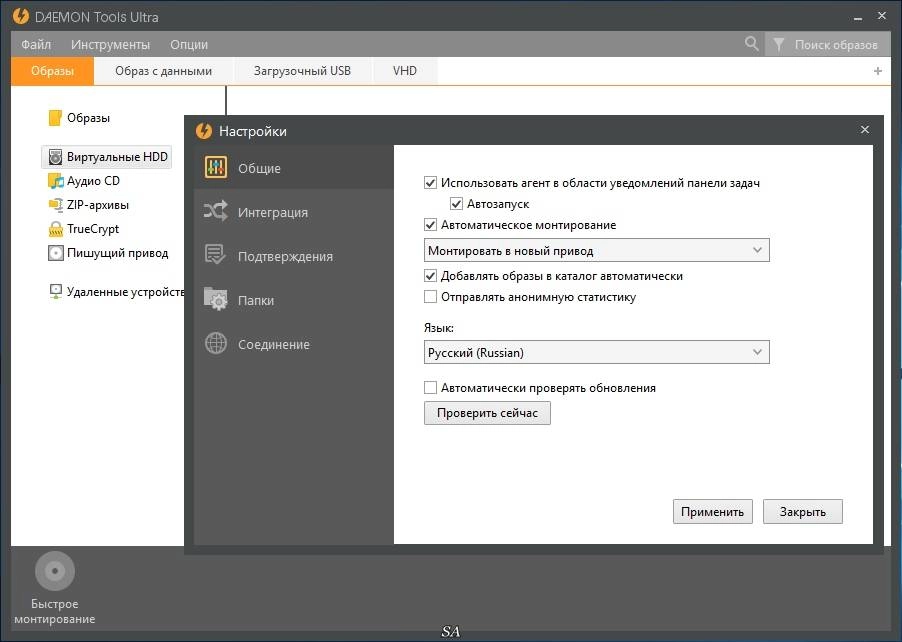Open the Монтировать в новый привод dropdown
Image resolution: width=902 pixels, height=642 pixels.
tap(597, 250)
